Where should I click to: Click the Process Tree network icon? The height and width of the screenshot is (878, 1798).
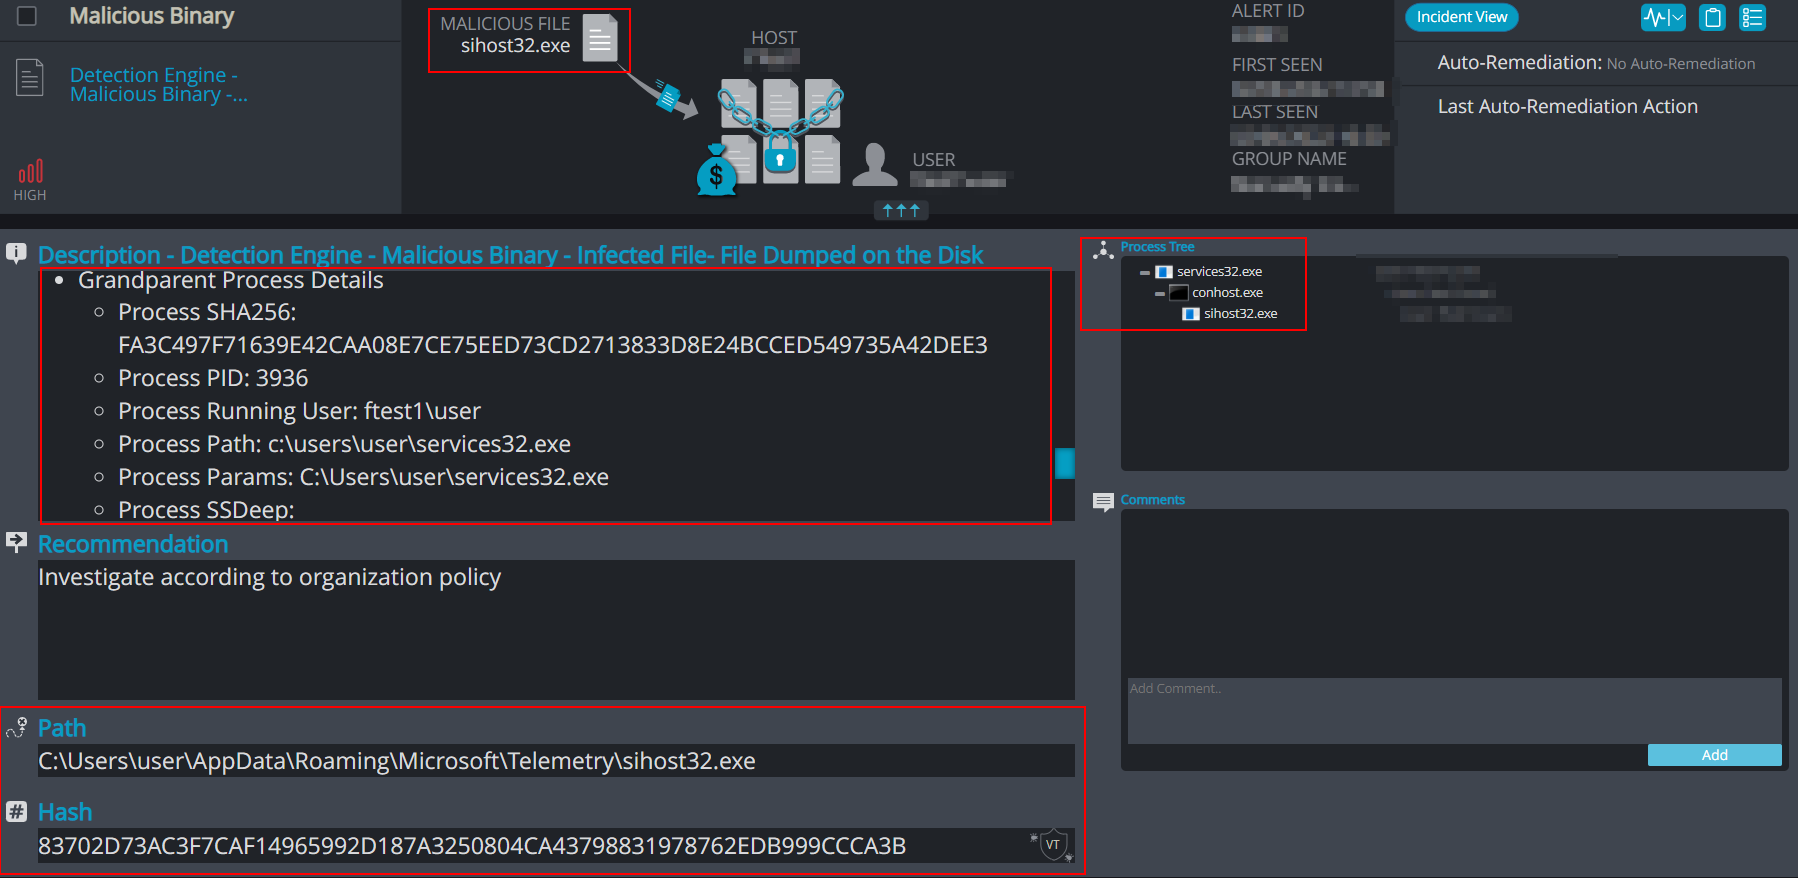tap(1103, 250)
